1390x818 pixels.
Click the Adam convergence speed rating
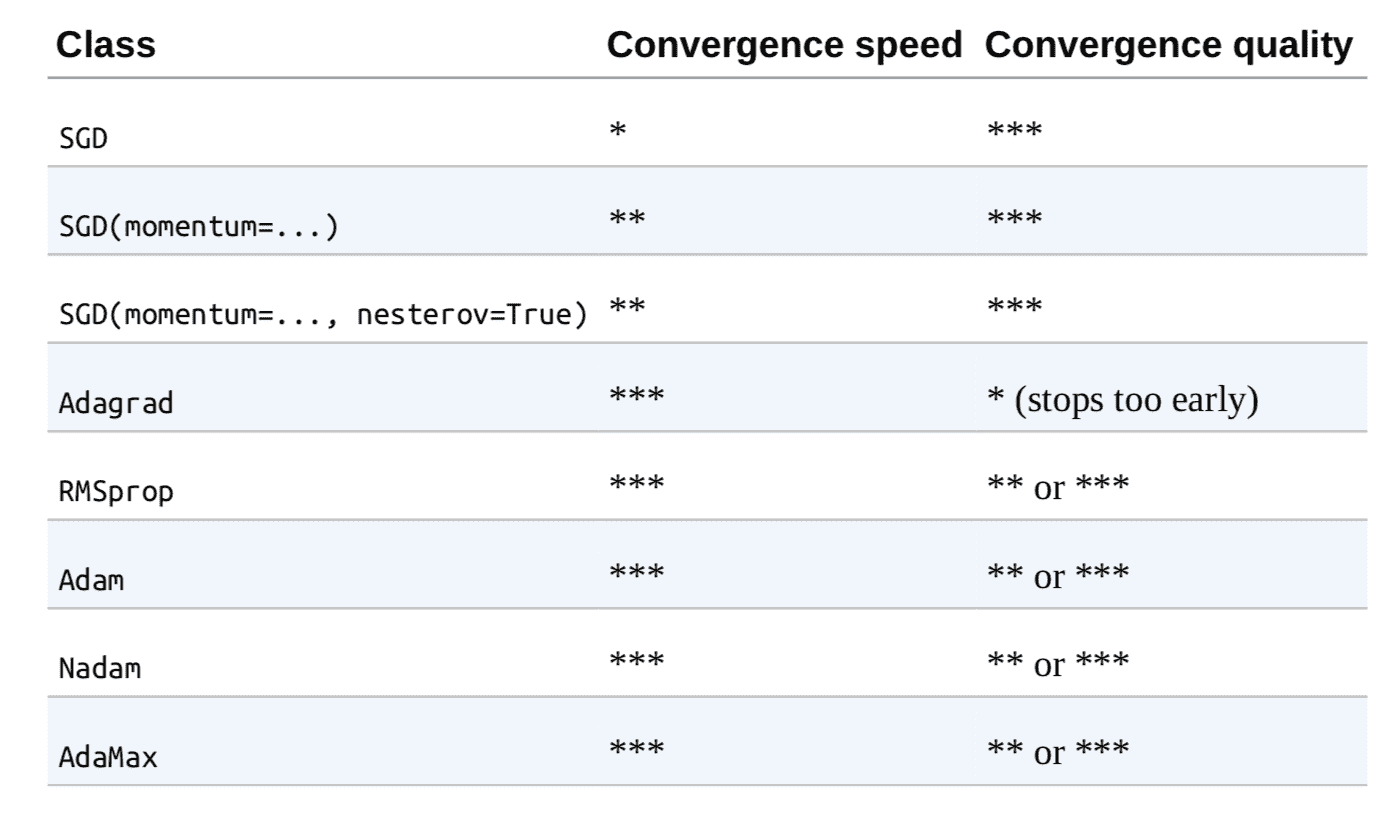tap(636, 572)
